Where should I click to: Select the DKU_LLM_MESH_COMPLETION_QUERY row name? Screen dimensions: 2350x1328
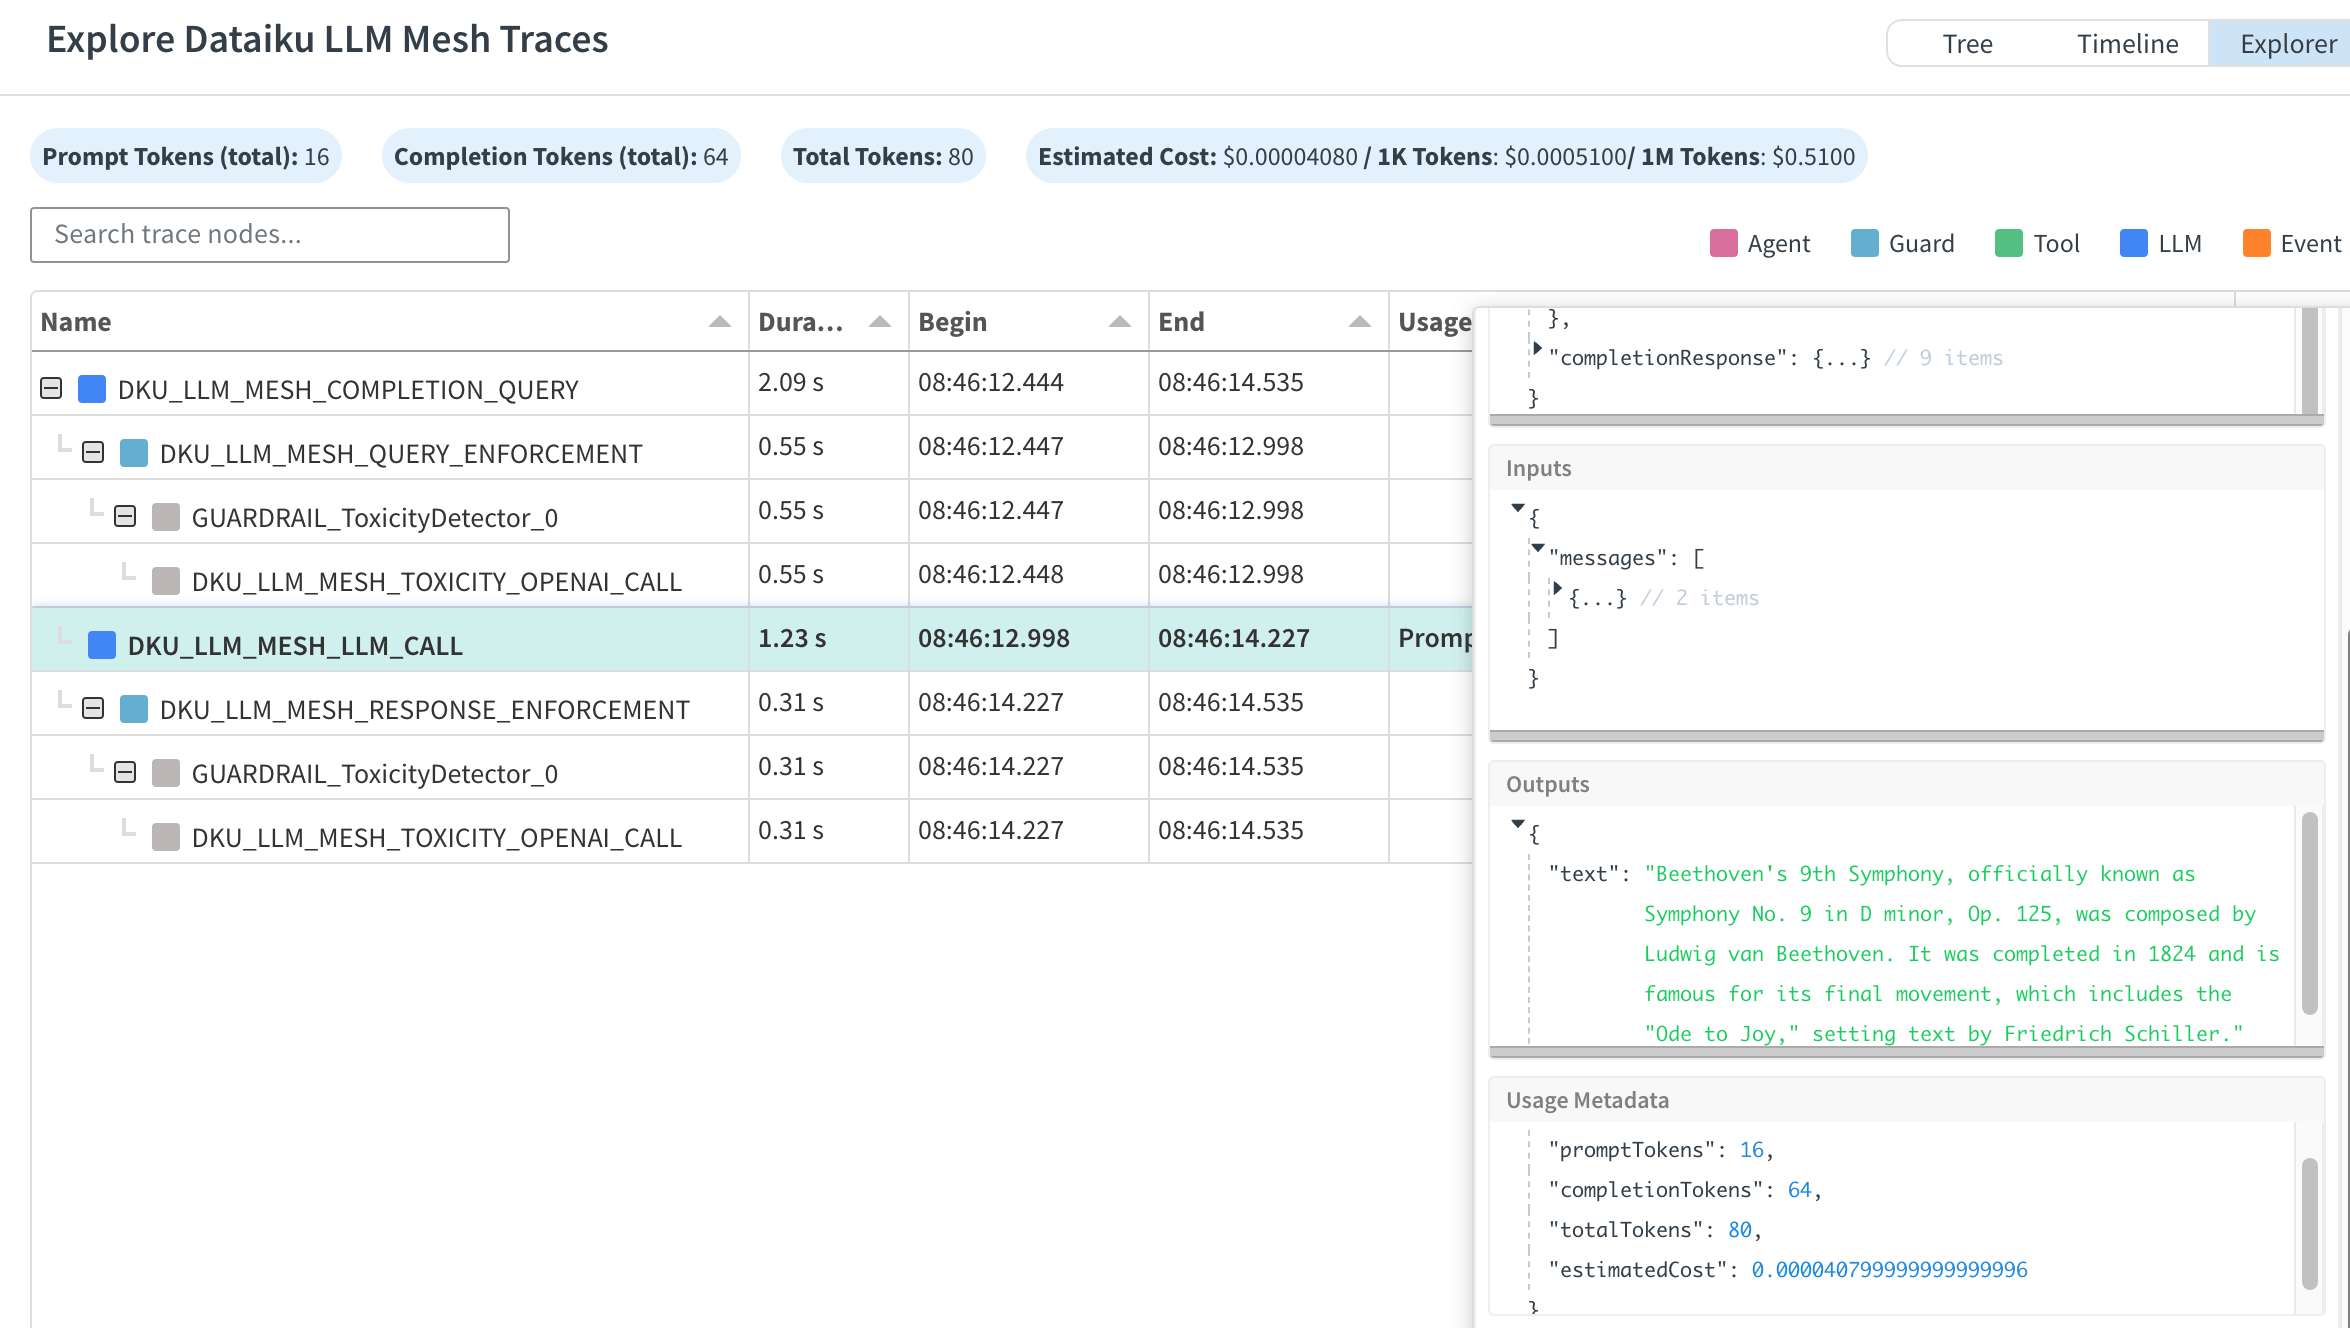tap(348, 389)
